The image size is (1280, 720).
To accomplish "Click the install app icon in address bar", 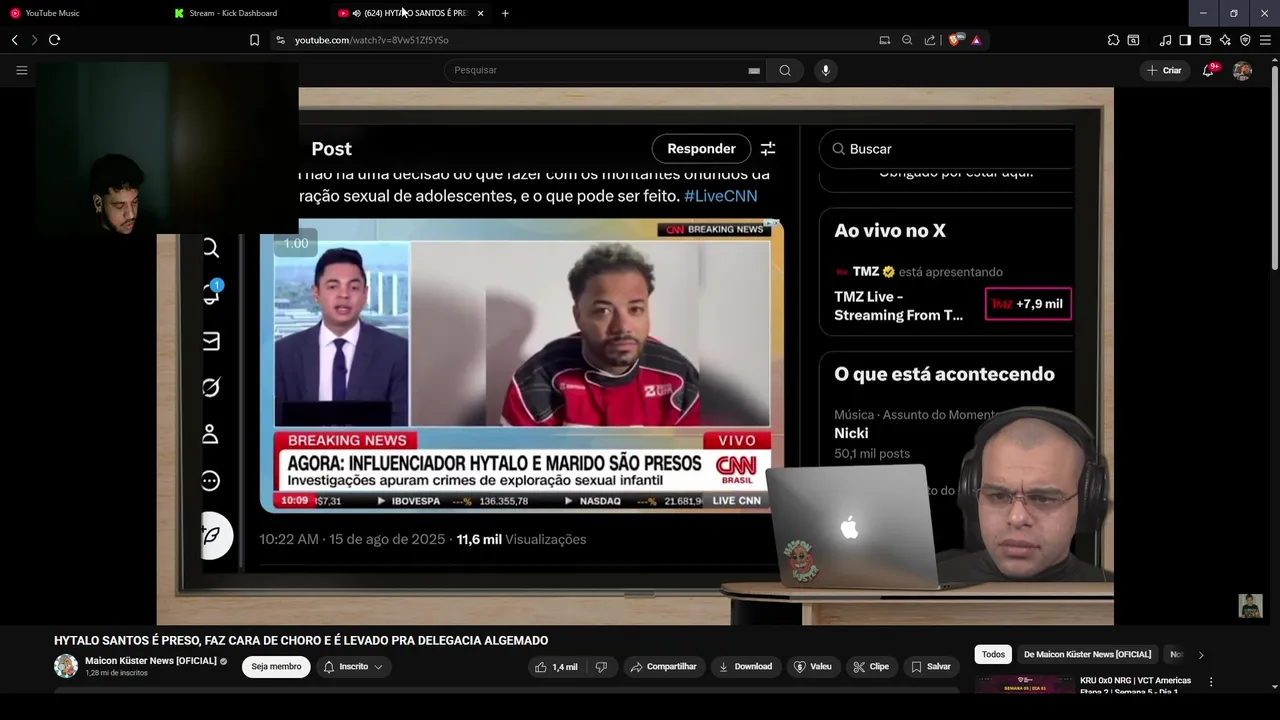I will (884, 40).
